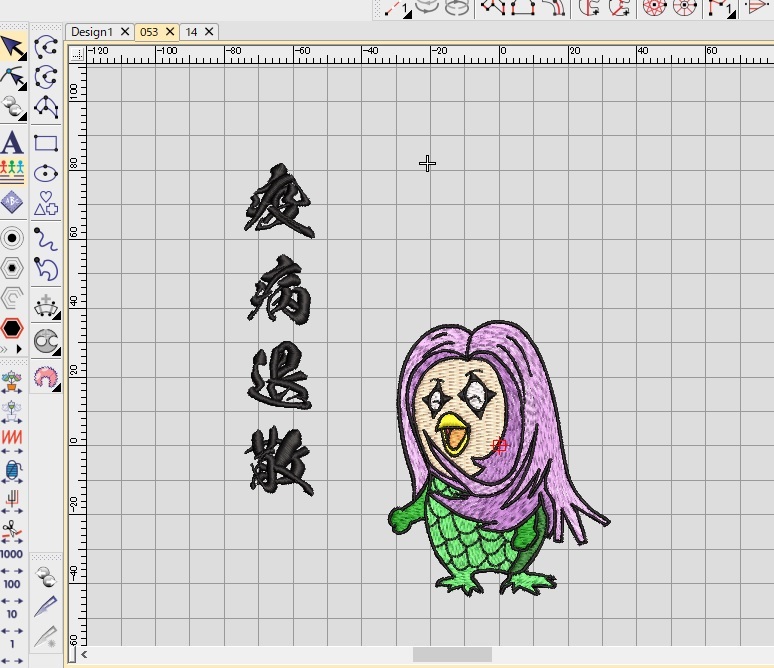
Task: Close the 053 tab
Action: click(170, 32)
